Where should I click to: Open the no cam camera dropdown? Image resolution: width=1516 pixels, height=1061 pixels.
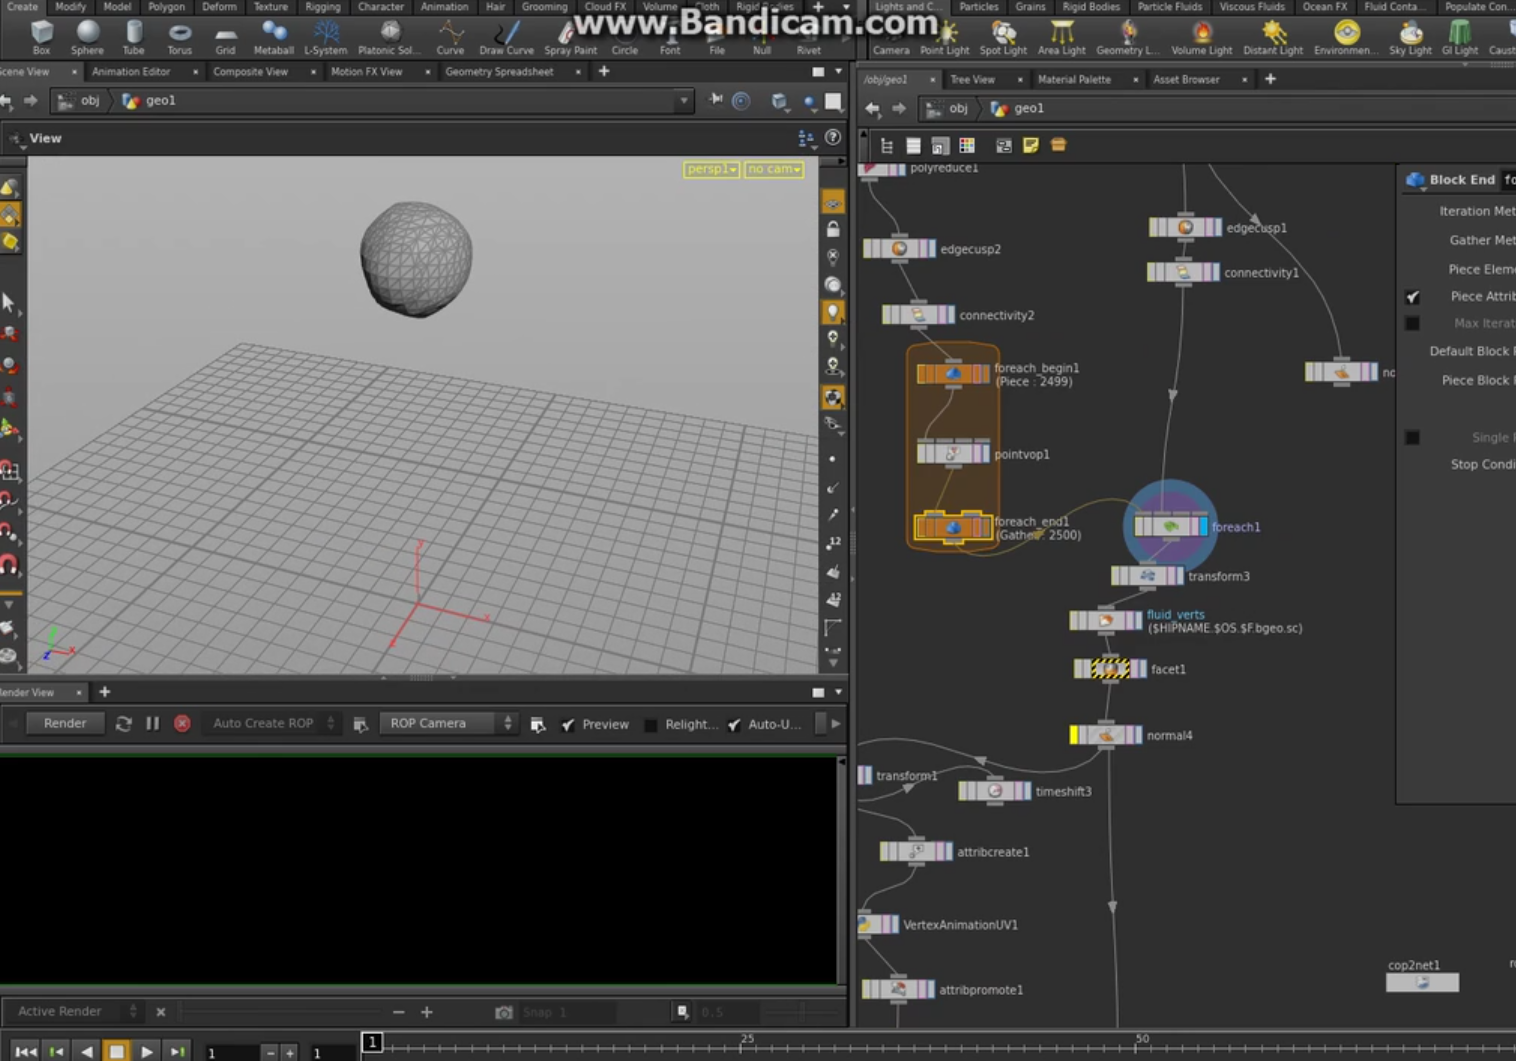click(774, 169)
